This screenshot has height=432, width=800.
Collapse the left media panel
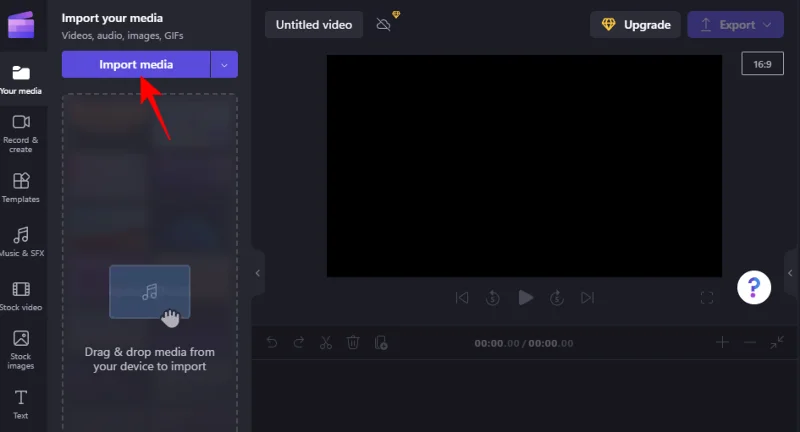[x=258, y=273]
